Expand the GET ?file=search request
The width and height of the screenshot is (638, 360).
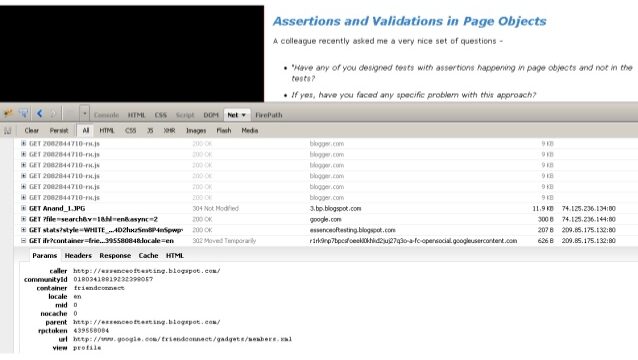(x=24, y=219)
